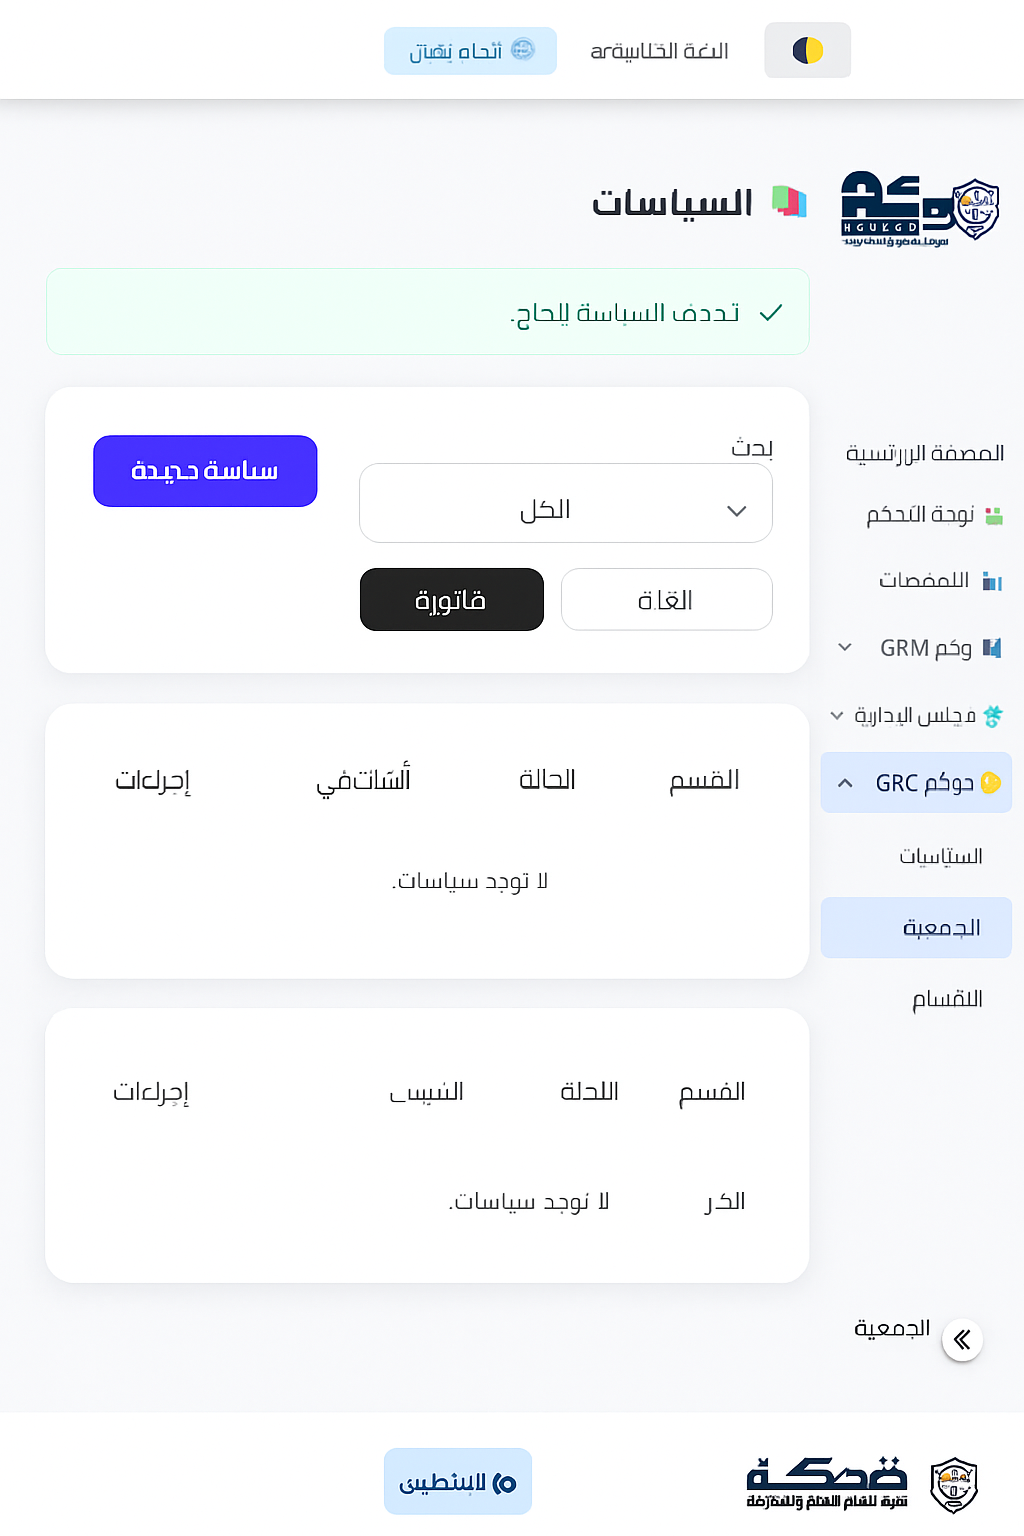This screenshot has height=1536, width=1024.
Task: Select الجمعبة in the sidebar menu
Action: click(x=914, y=927)
